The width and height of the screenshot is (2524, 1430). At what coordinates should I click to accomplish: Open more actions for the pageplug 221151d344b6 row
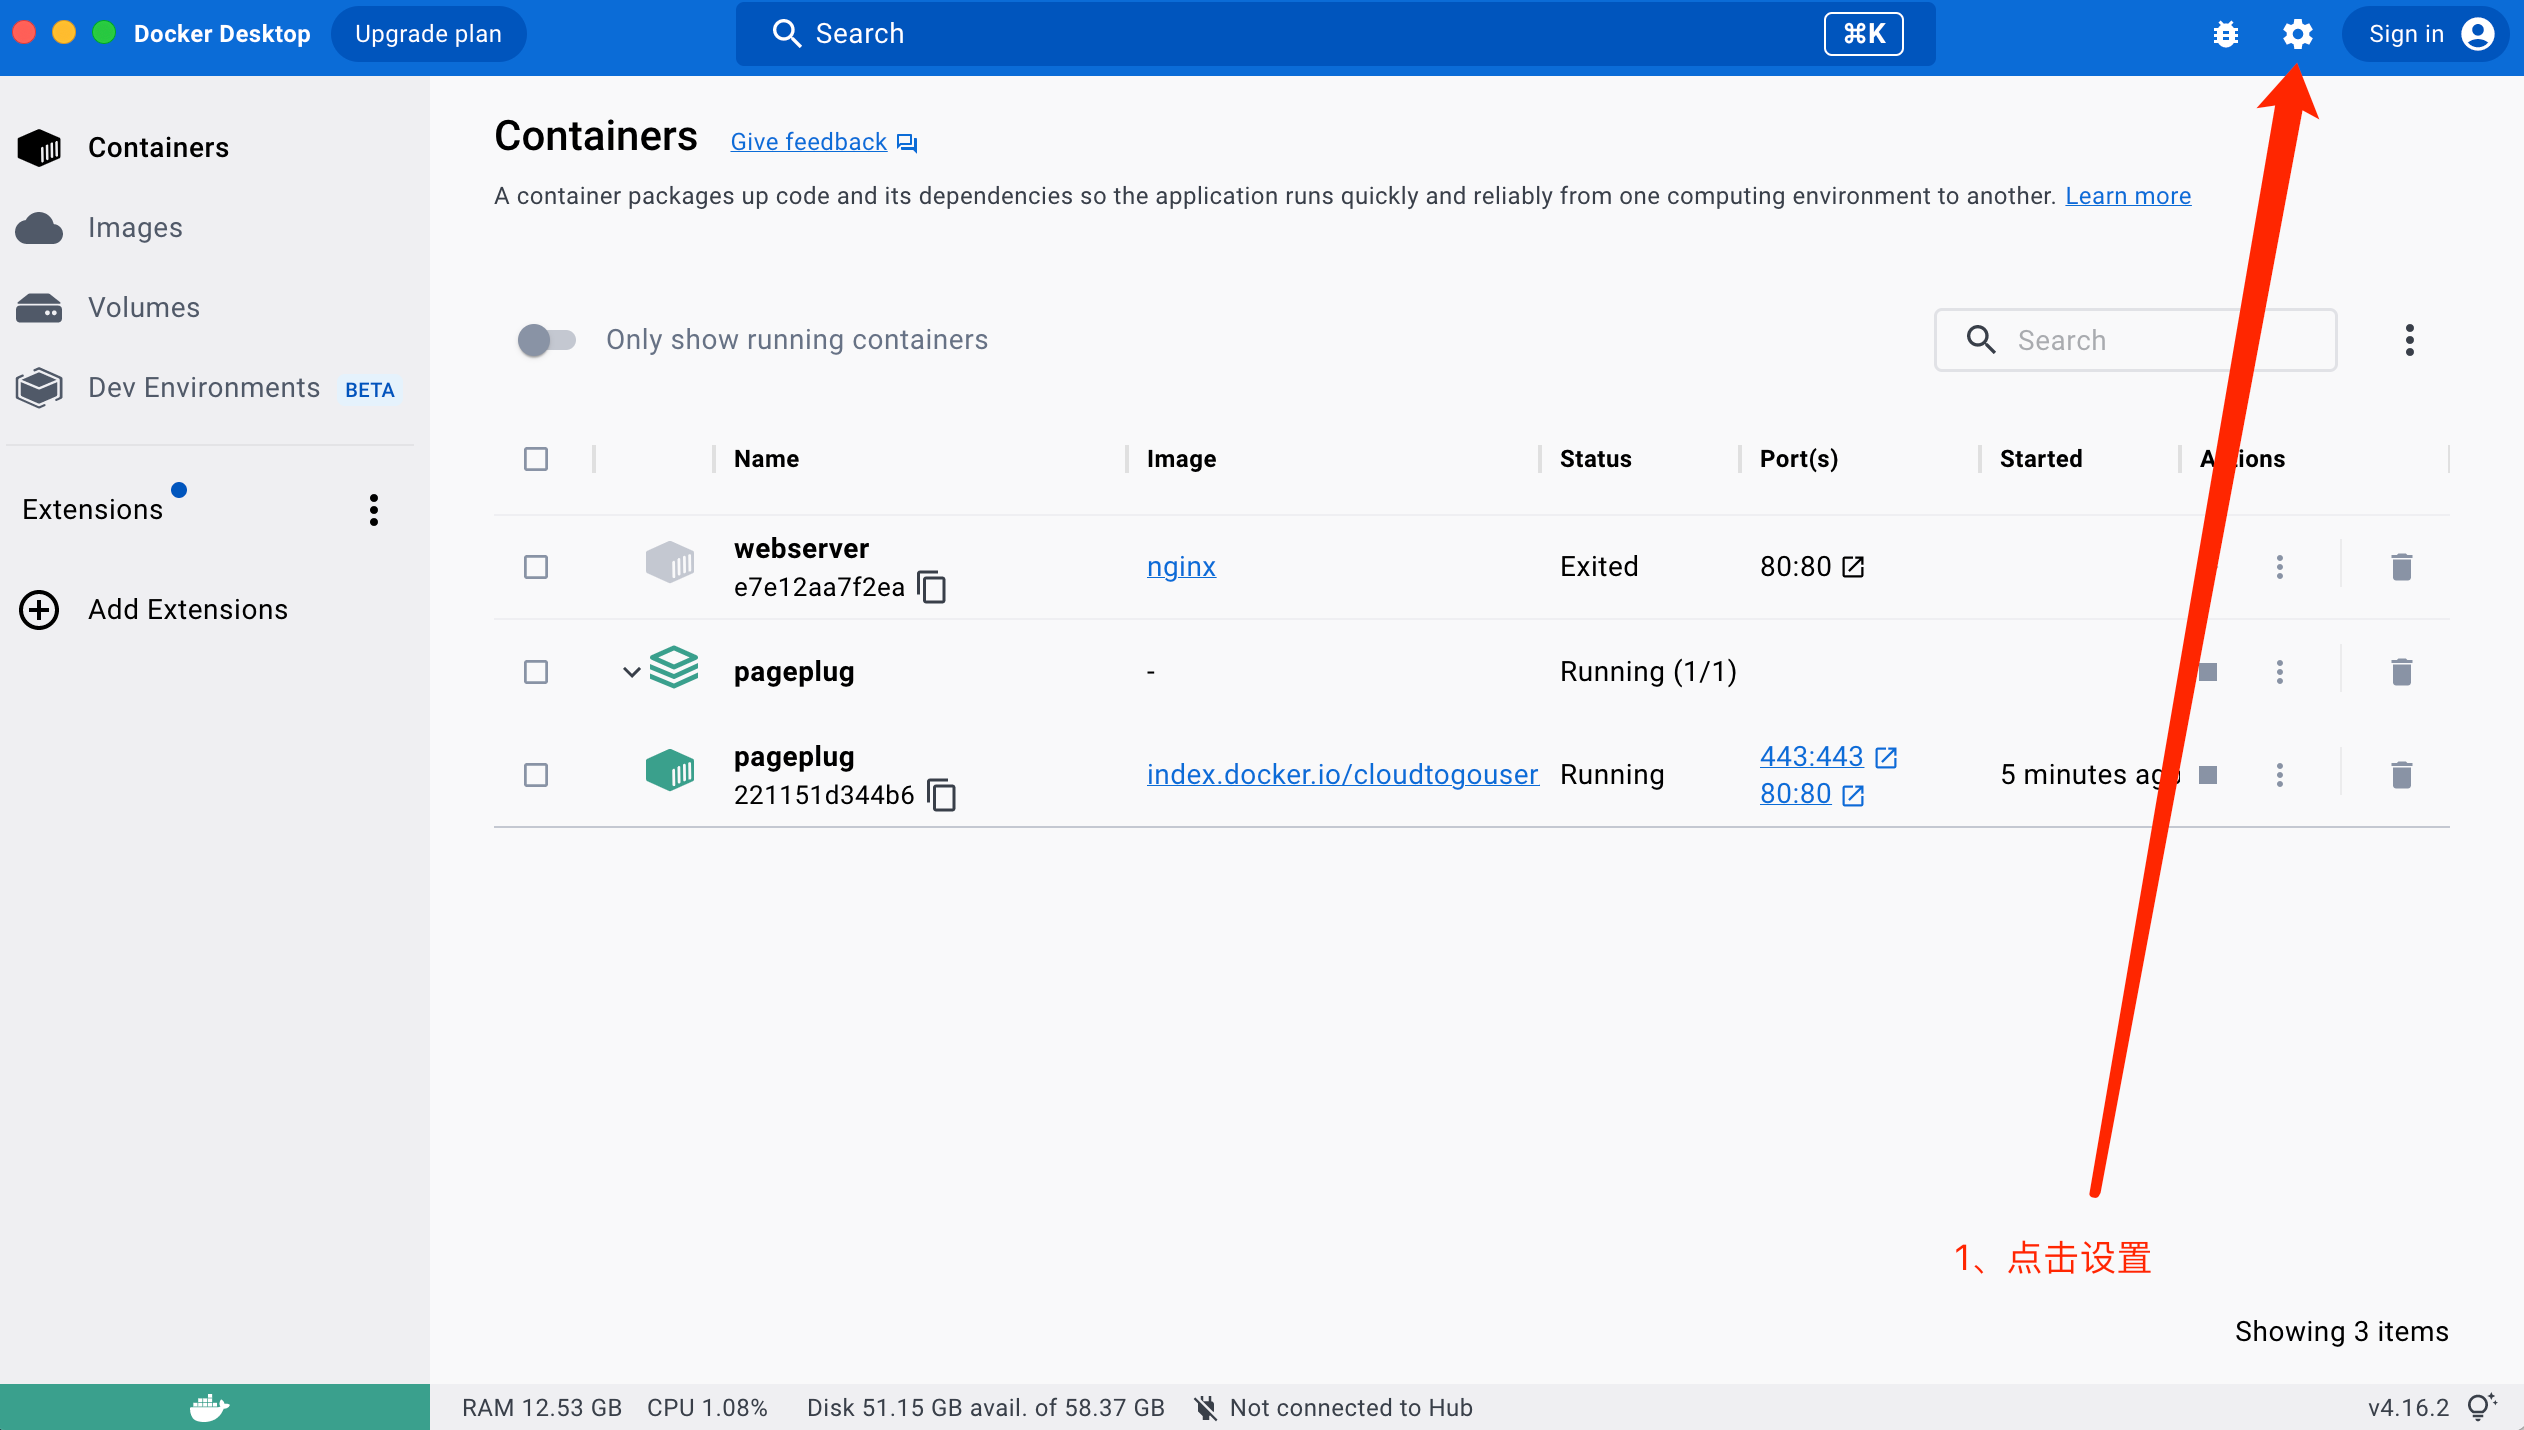tap(2279, 774)
